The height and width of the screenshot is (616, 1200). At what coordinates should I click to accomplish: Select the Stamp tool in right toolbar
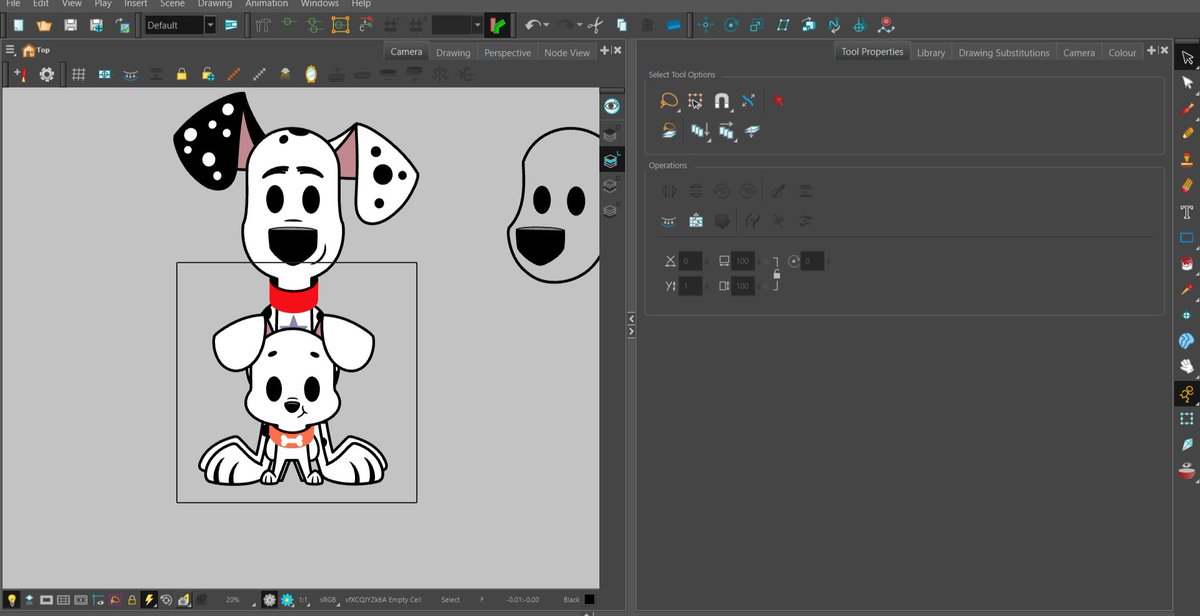point(1187,160)
